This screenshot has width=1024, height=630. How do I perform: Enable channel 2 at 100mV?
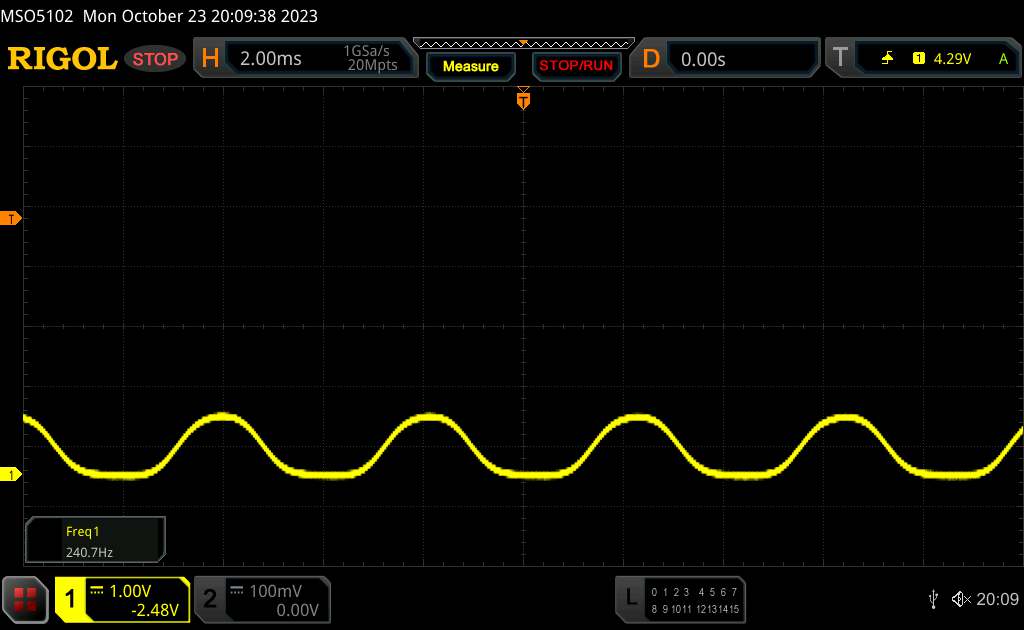click(260, 599)
